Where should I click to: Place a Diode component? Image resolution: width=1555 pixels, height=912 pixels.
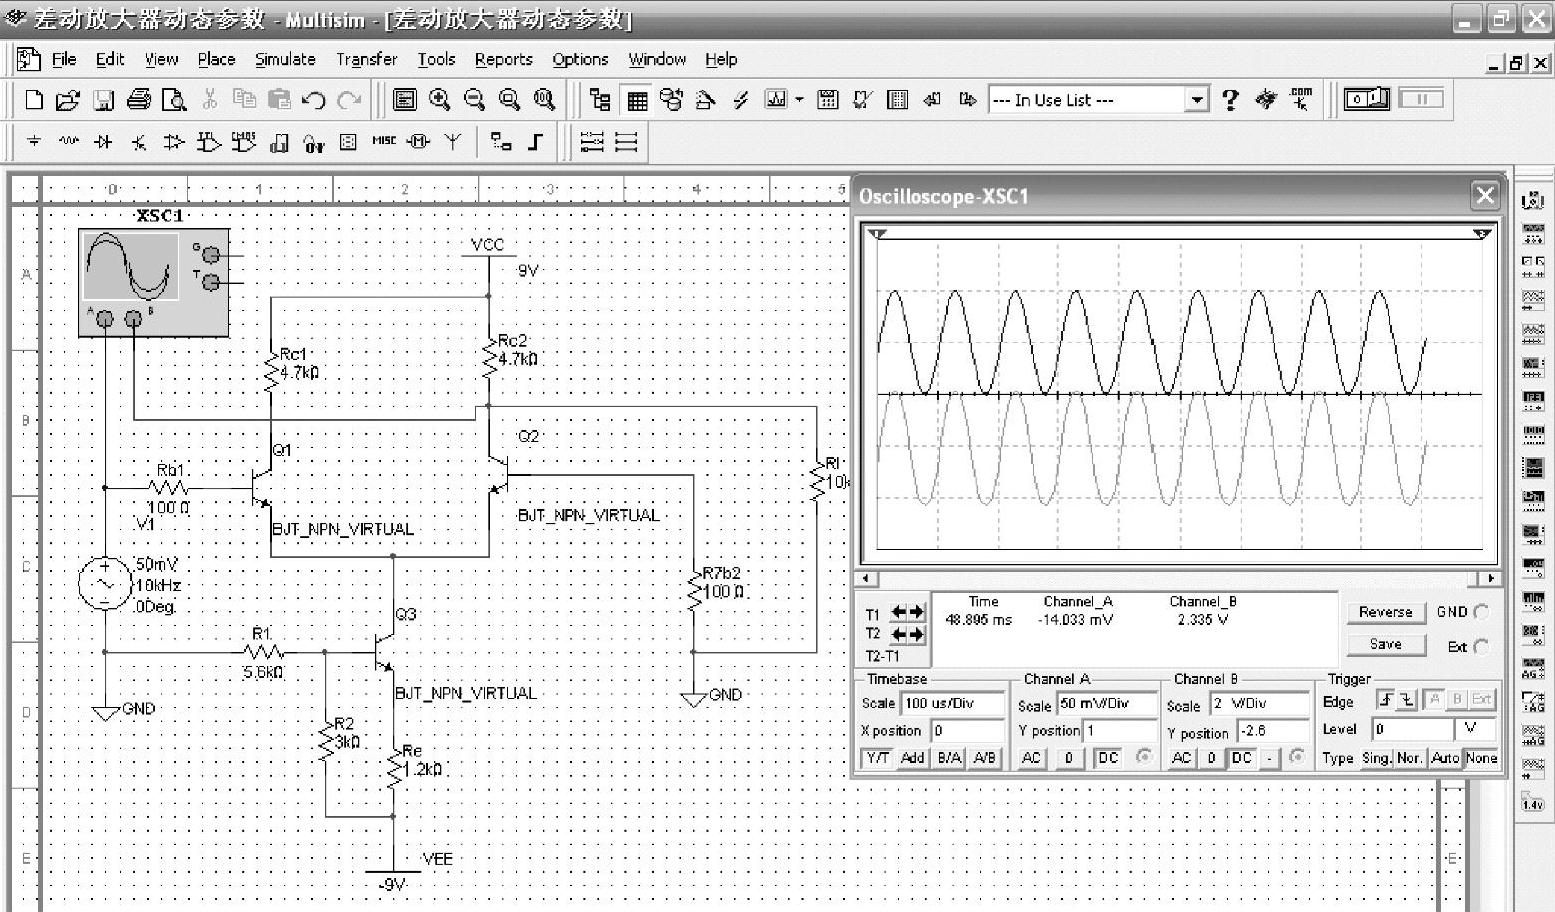103,142
